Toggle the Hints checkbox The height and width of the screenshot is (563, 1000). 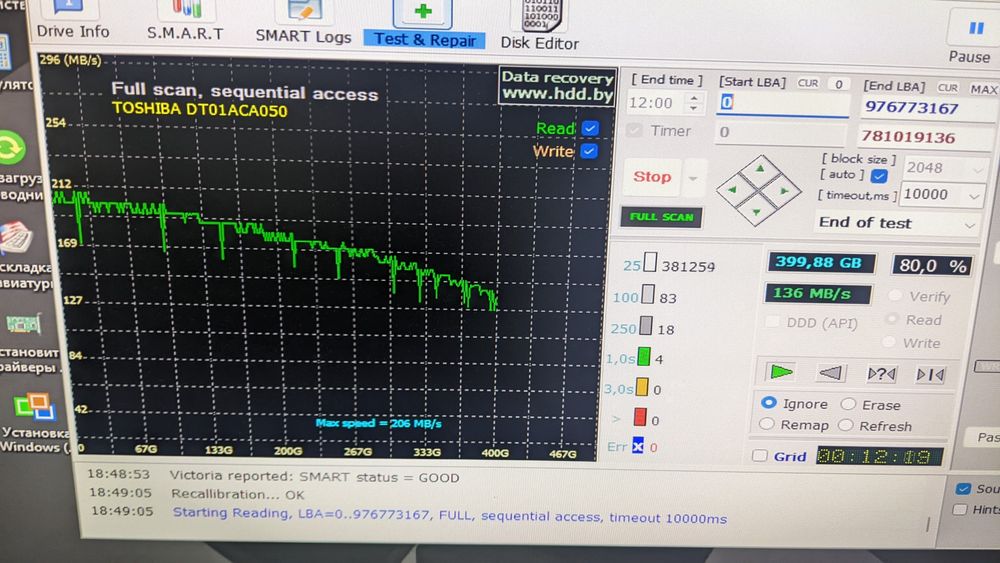pos(960,509)
